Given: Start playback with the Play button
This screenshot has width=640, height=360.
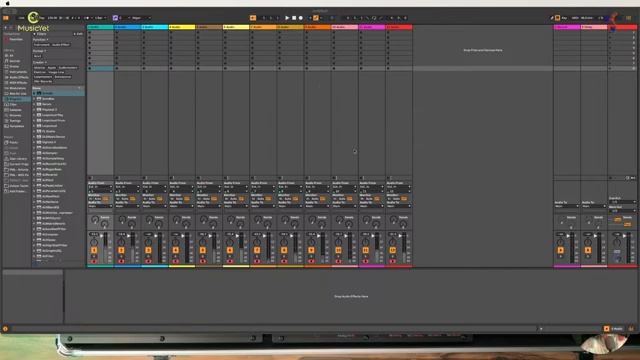Looking at the screenshot, I should [x=287, y=18].
